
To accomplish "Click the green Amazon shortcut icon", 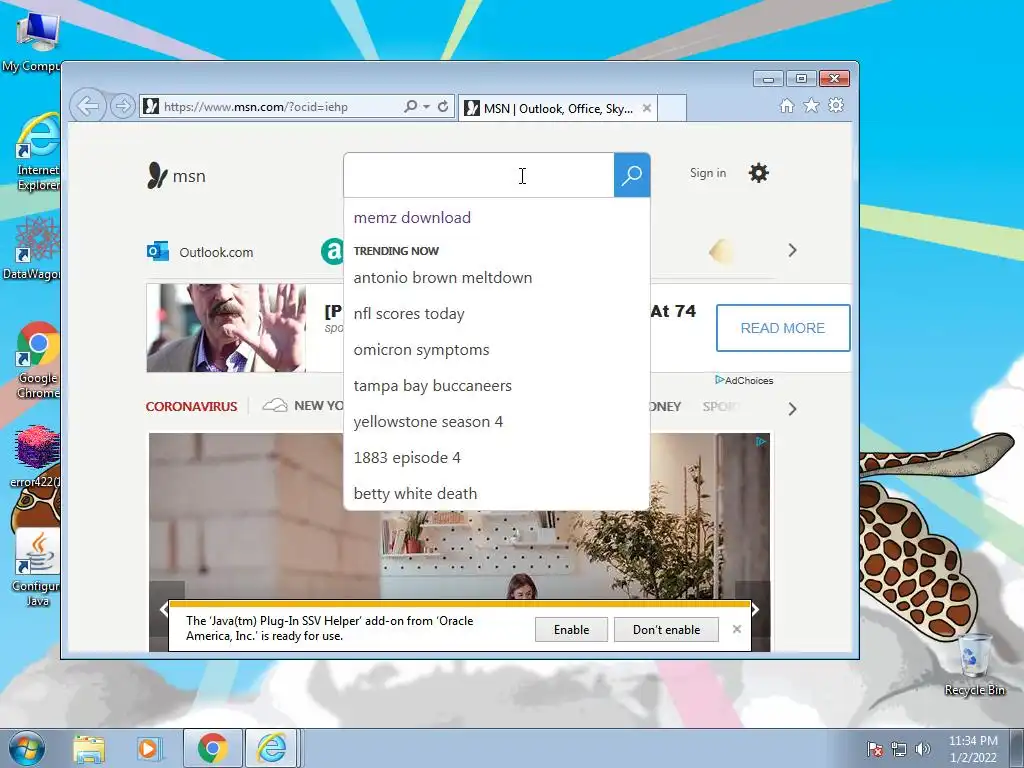I will point(332,251).
